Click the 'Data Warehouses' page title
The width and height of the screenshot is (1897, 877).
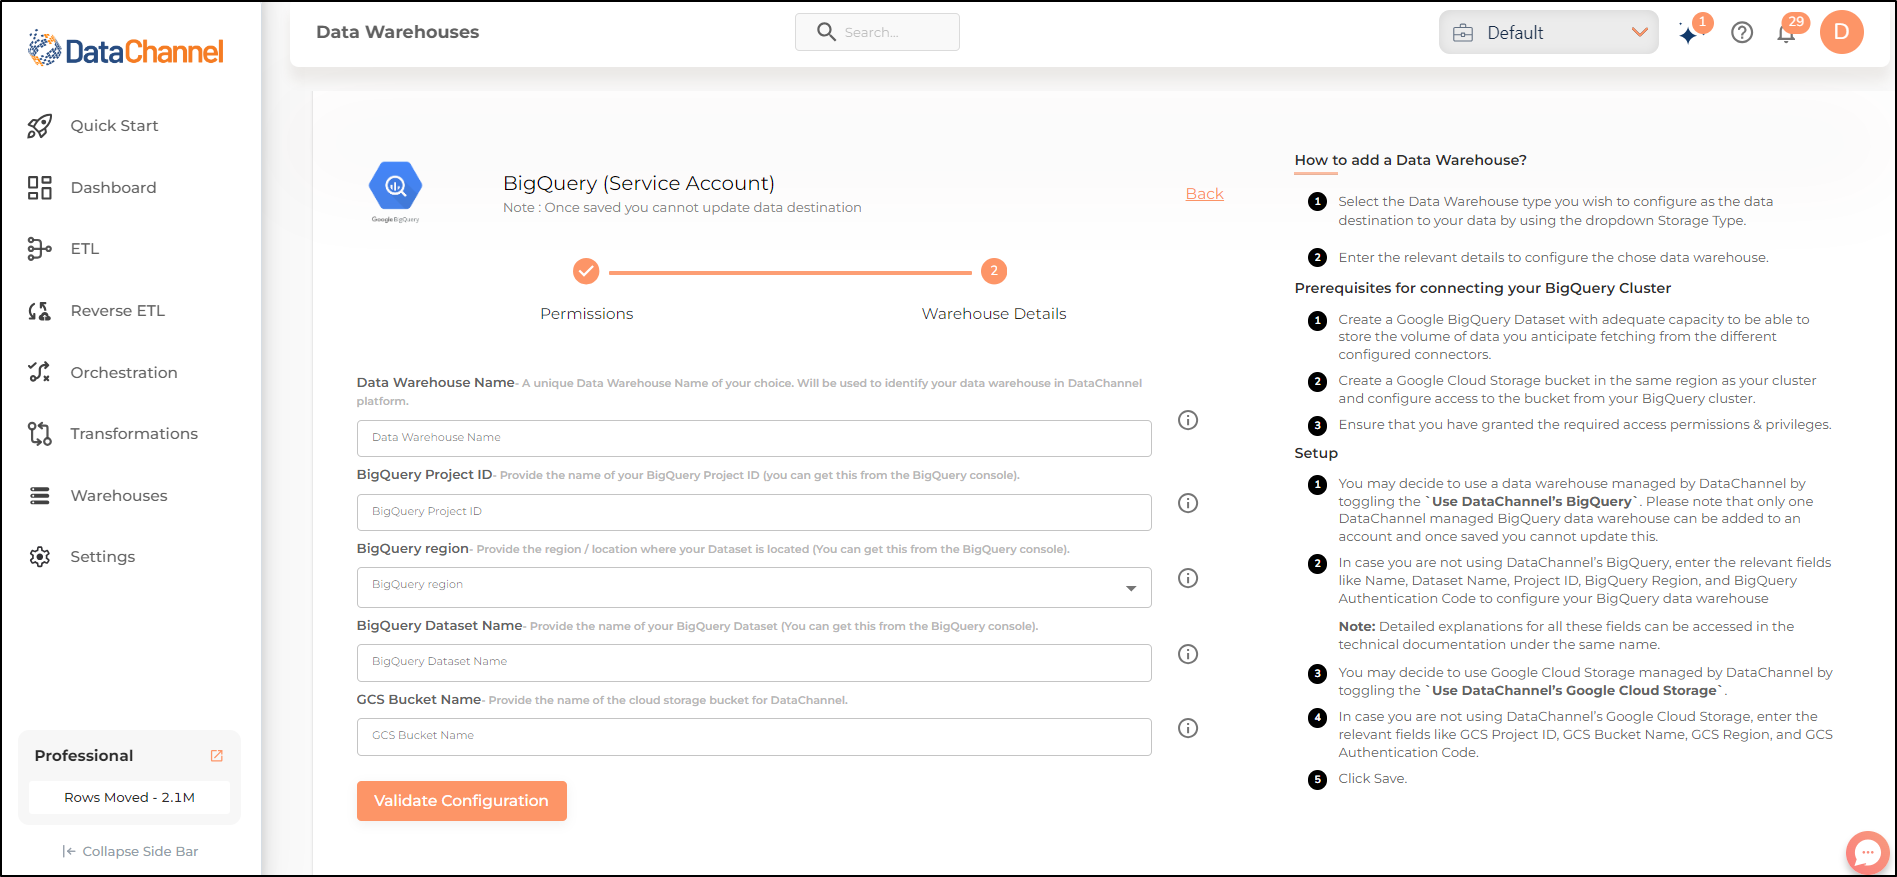pos(397,32)
